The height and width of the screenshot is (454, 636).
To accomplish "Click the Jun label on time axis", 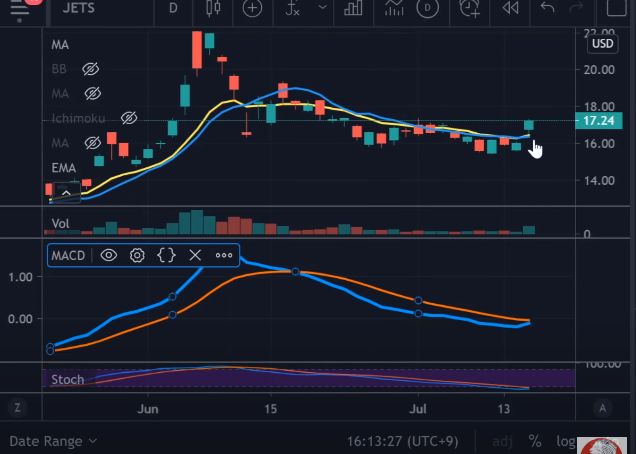I will [x=148, y=409].
